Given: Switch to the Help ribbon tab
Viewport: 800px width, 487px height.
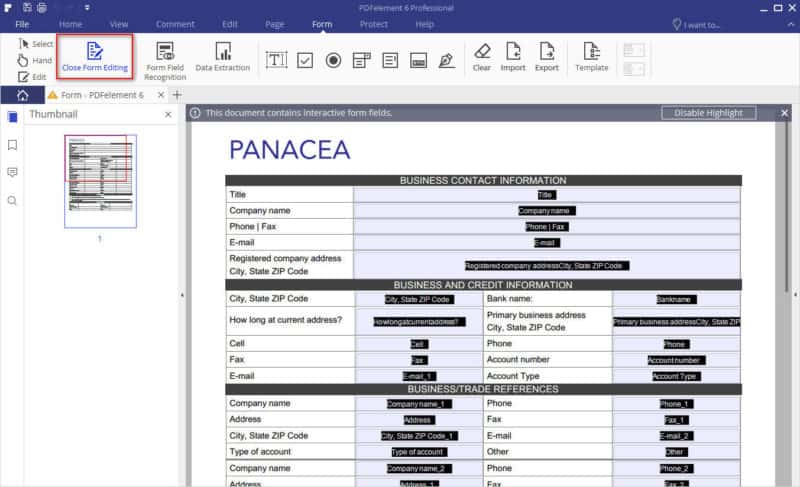Looking at the screenshot, I should 424,24.
